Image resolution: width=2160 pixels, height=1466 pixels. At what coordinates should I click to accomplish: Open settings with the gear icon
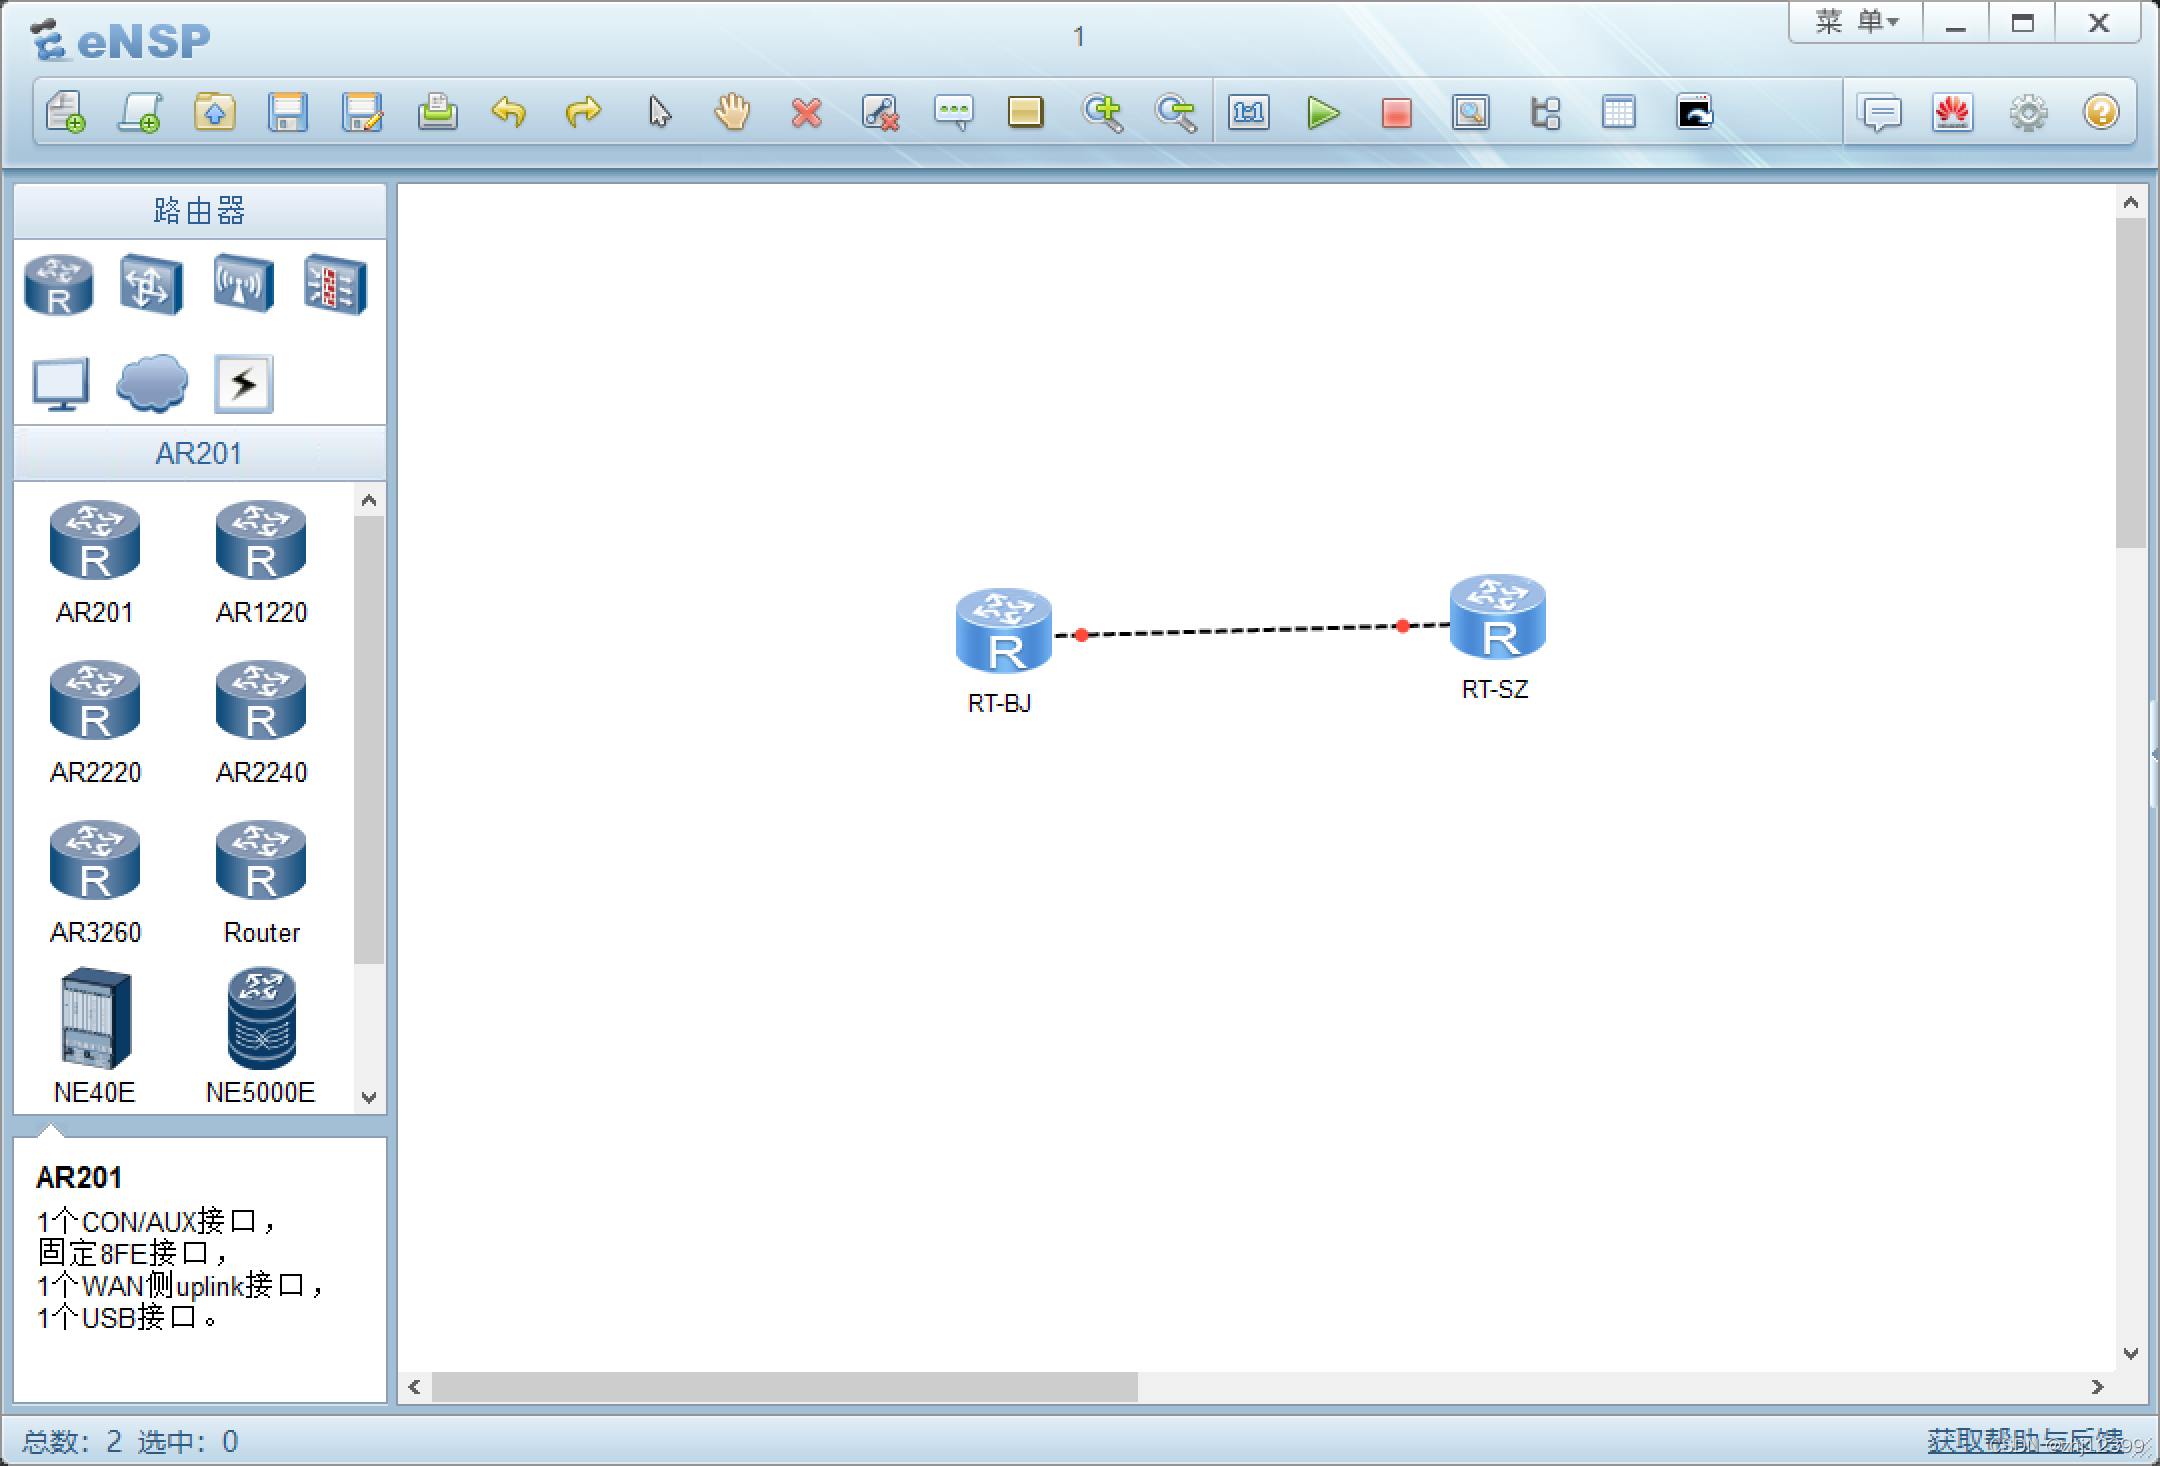pos(2028,112)
